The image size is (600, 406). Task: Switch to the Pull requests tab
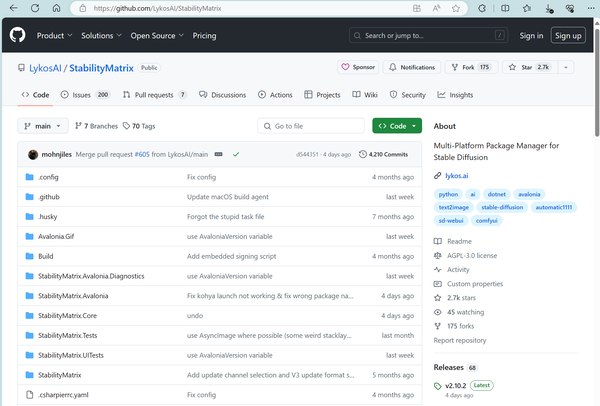(x=155, y=95)
